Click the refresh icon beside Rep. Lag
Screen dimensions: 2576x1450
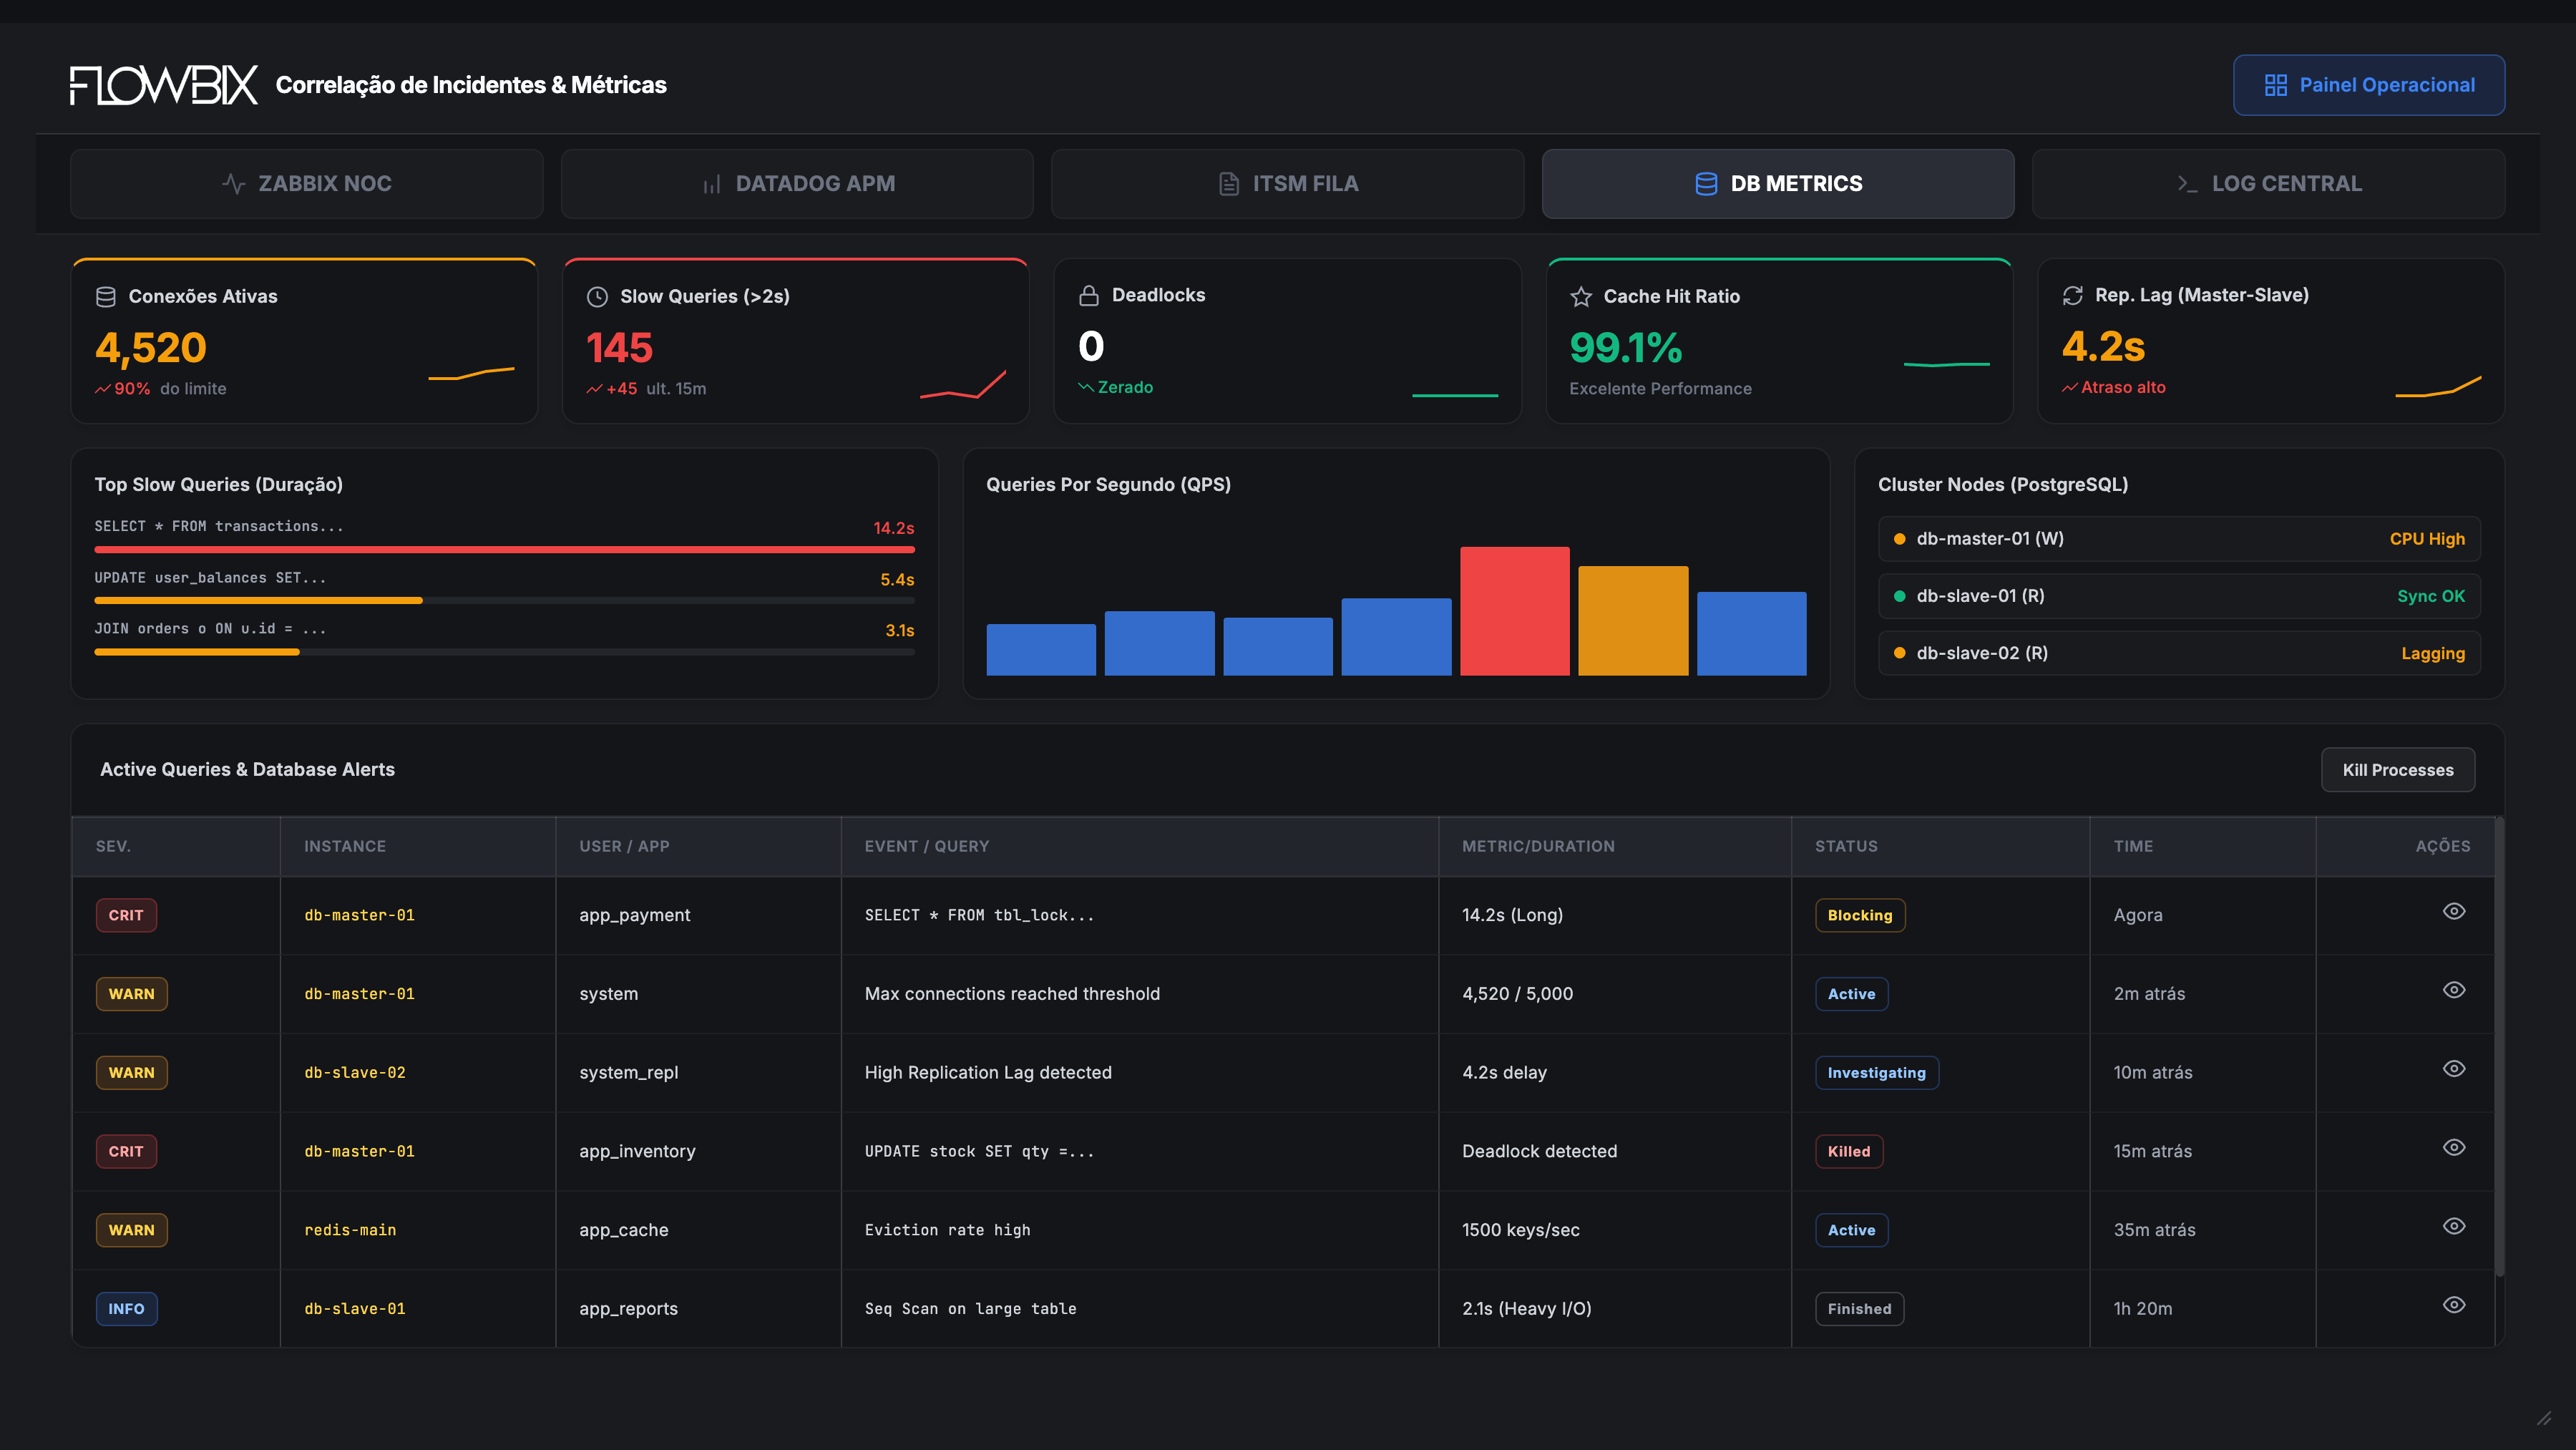[2073, 296]
